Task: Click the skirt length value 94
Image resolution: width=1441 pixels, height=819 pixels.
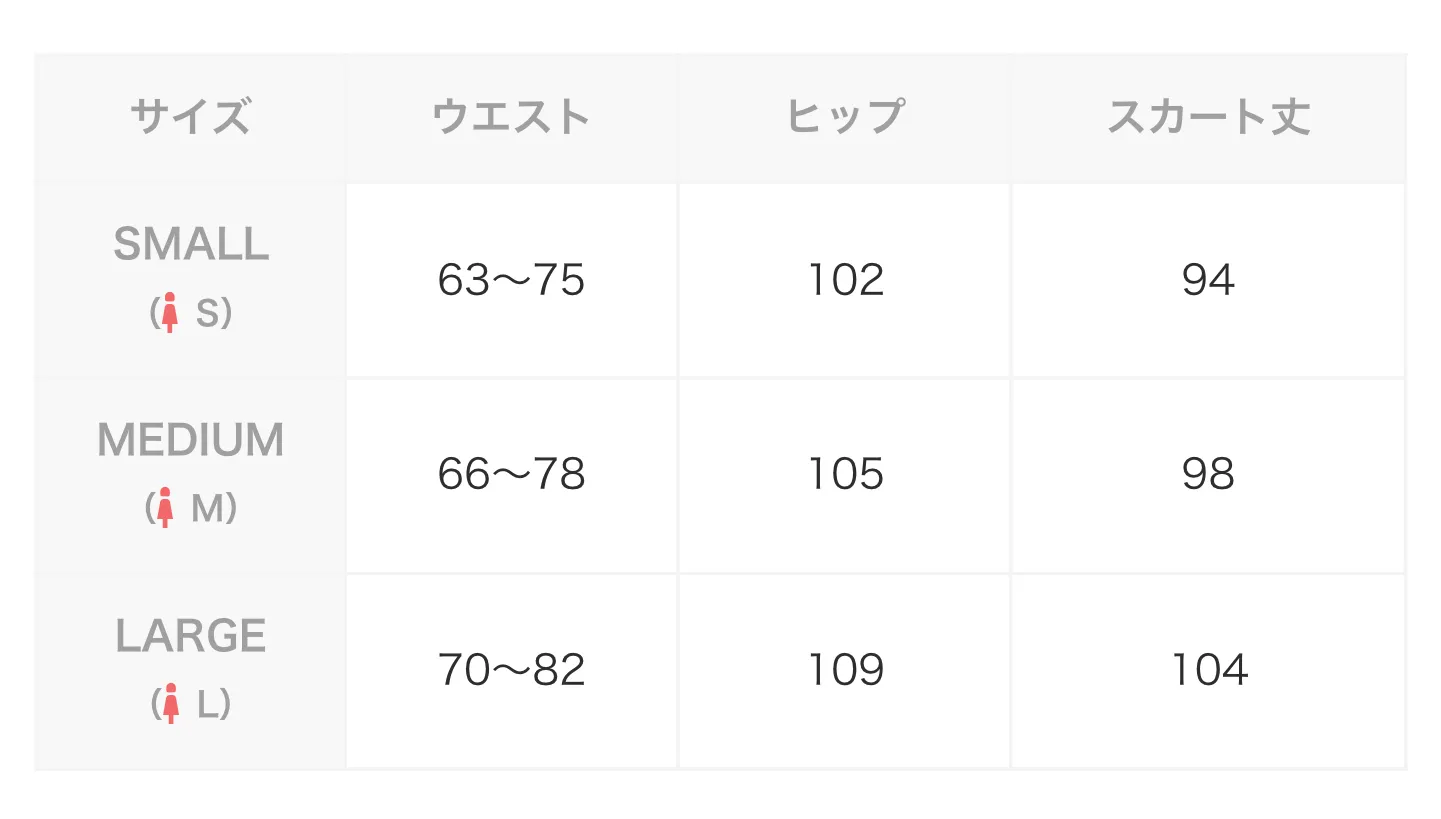Action: pyautogui.click(x=1208, y=280)
